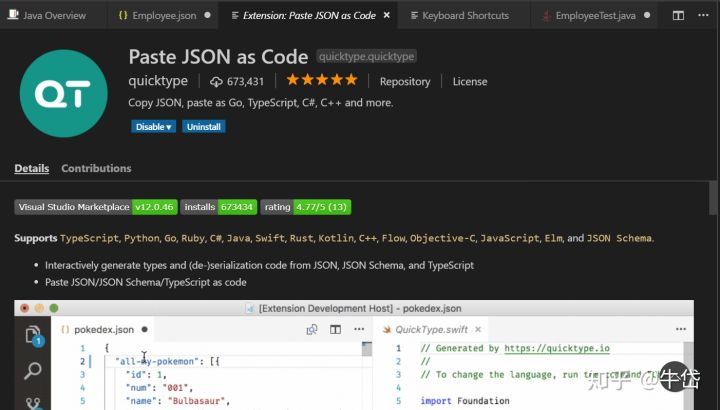Click the quicktype QT extension logo
720x410 pixels.
[x=63, y=94]
